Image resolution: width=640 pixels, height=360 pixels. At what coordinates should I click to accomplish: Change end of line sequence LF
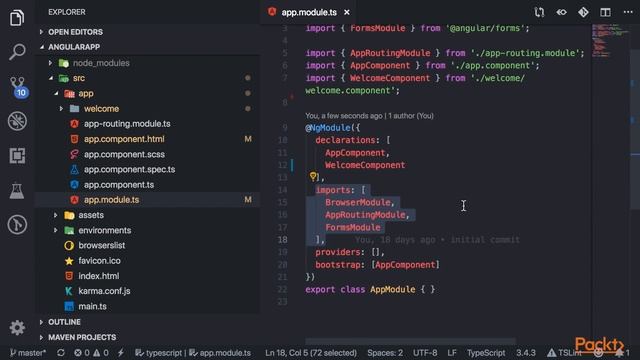pos(452,353)
